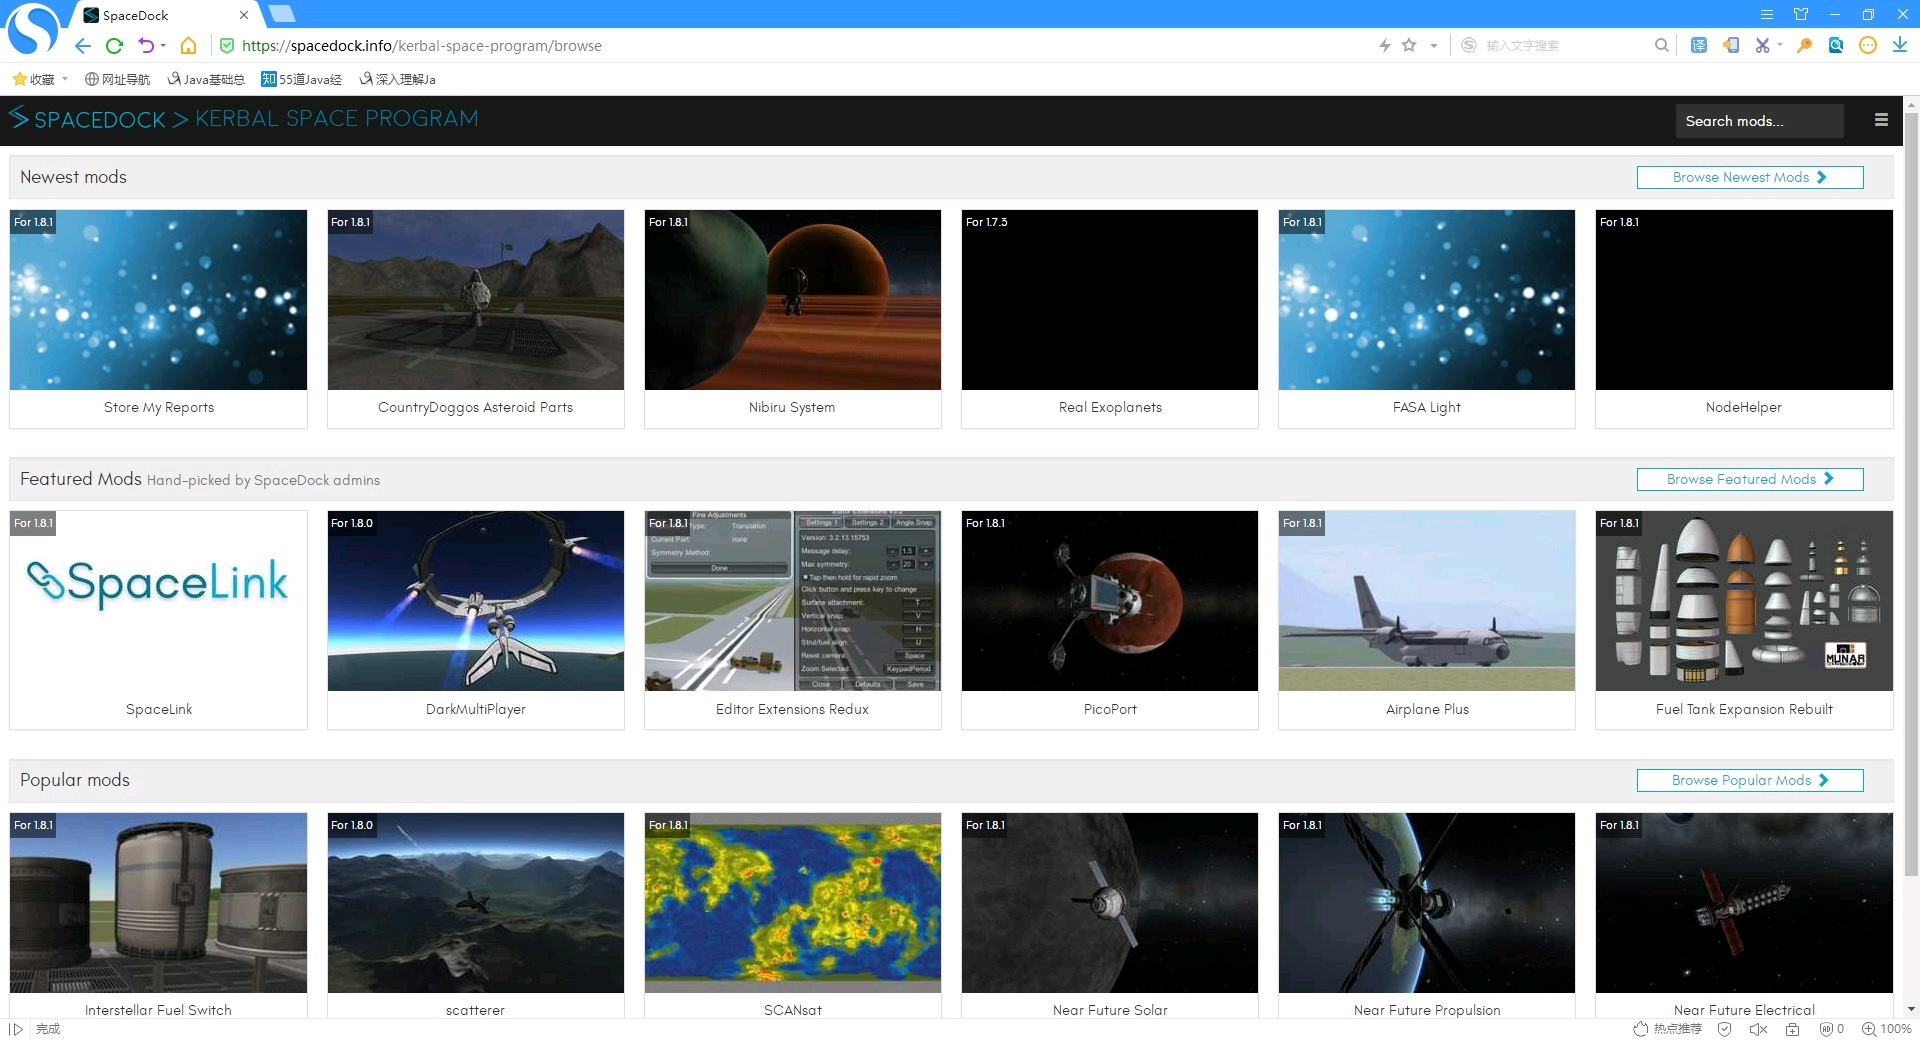Click the AD blocker shield icon
This screenshot has height=1040, width=1920.
coord(1826,1029)
